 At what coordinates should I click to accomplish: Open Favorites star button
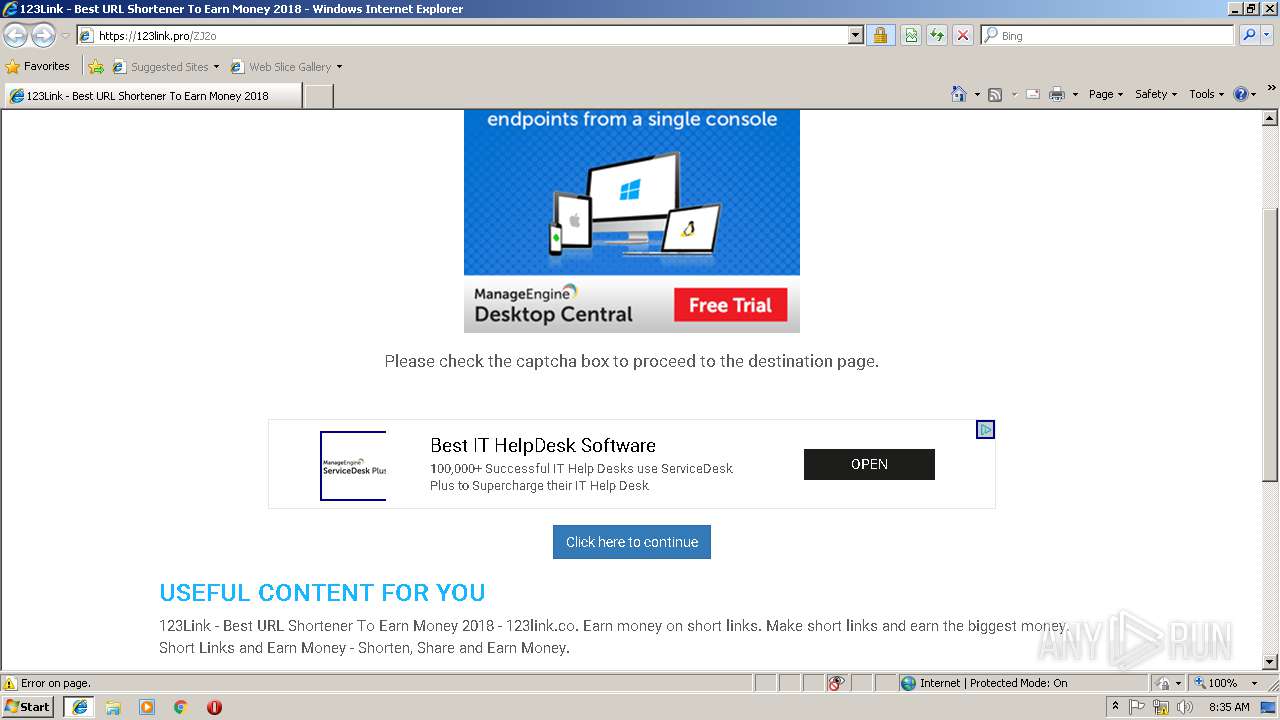(38, 66)
